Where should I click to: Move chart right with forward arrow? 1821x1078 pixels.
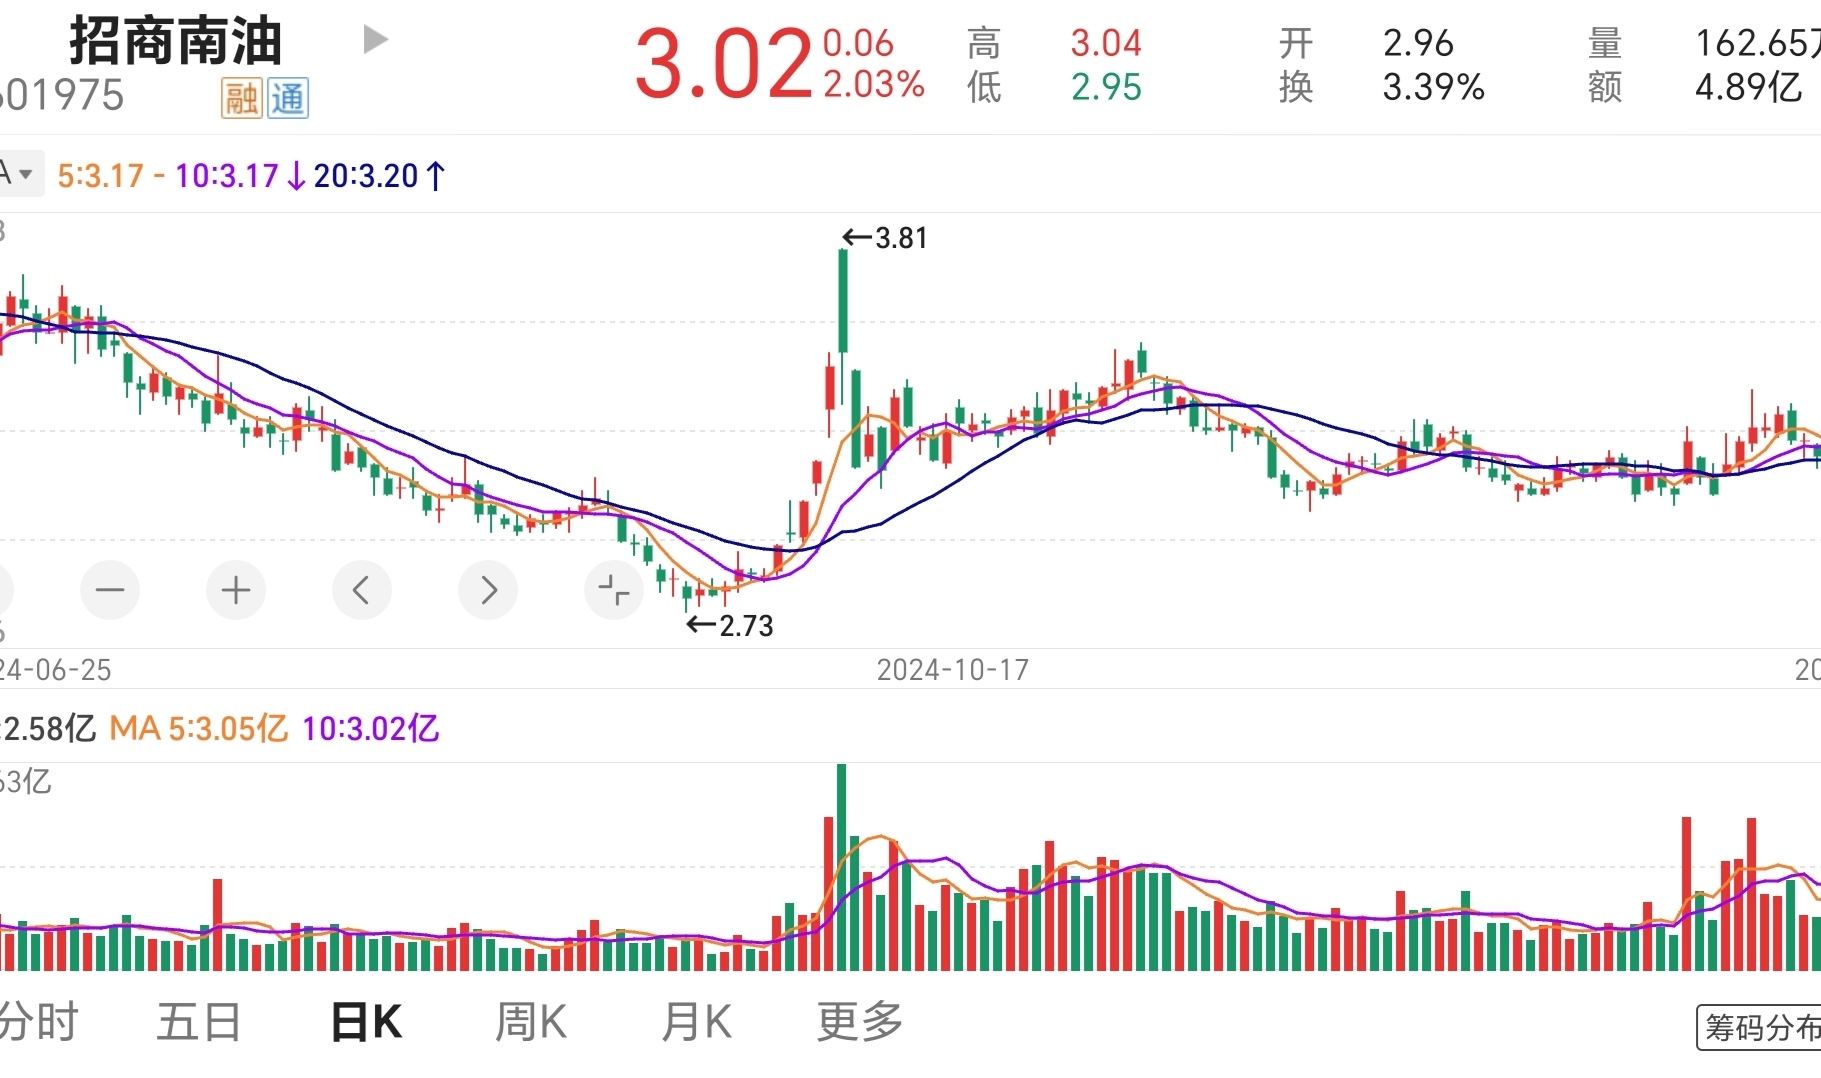pyautogui.click(x=488, y=590)
